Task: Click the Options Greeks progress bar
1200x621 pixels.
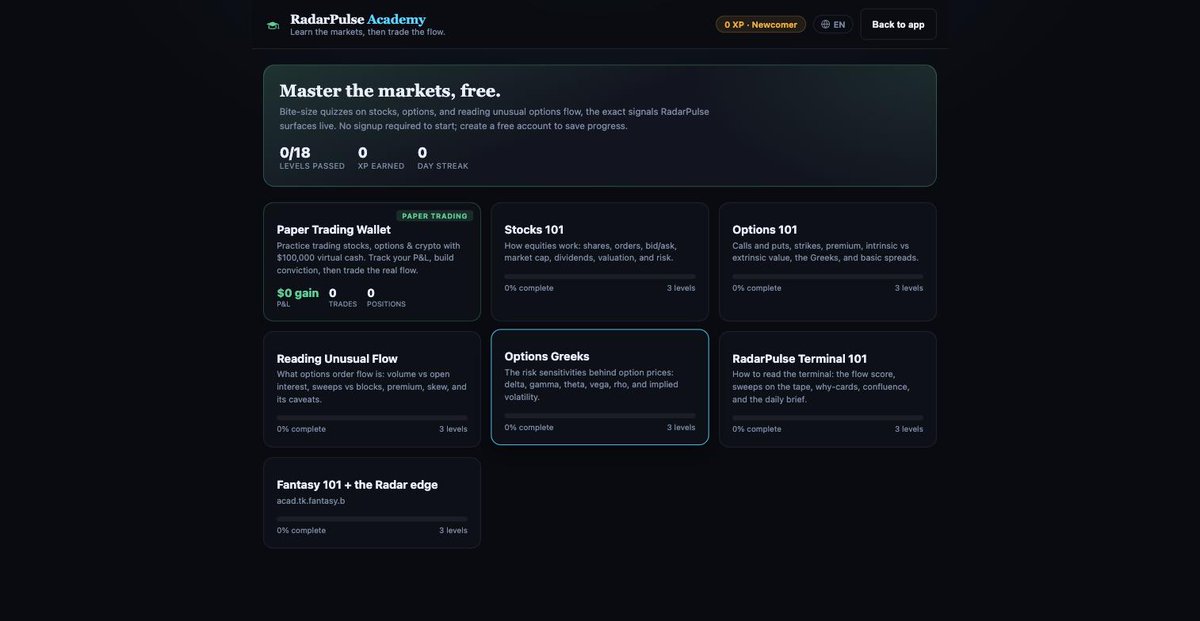Action: (600, 415)
